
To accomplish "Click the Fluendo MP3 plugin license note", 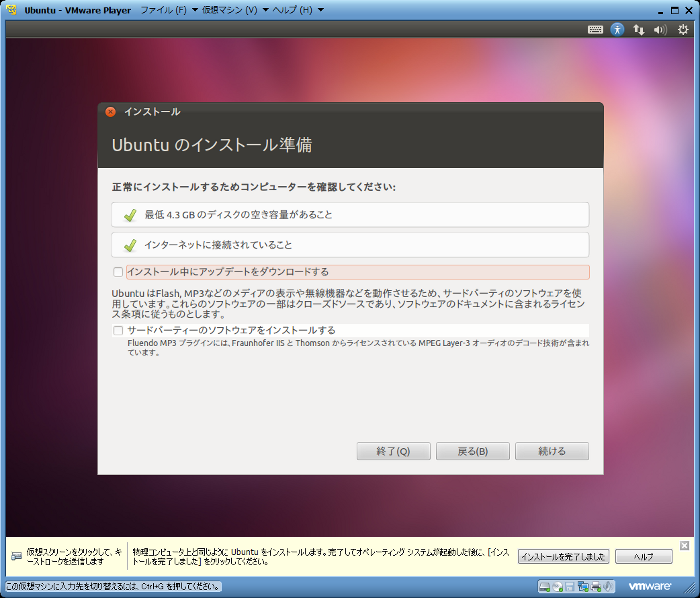I will 358,348.
